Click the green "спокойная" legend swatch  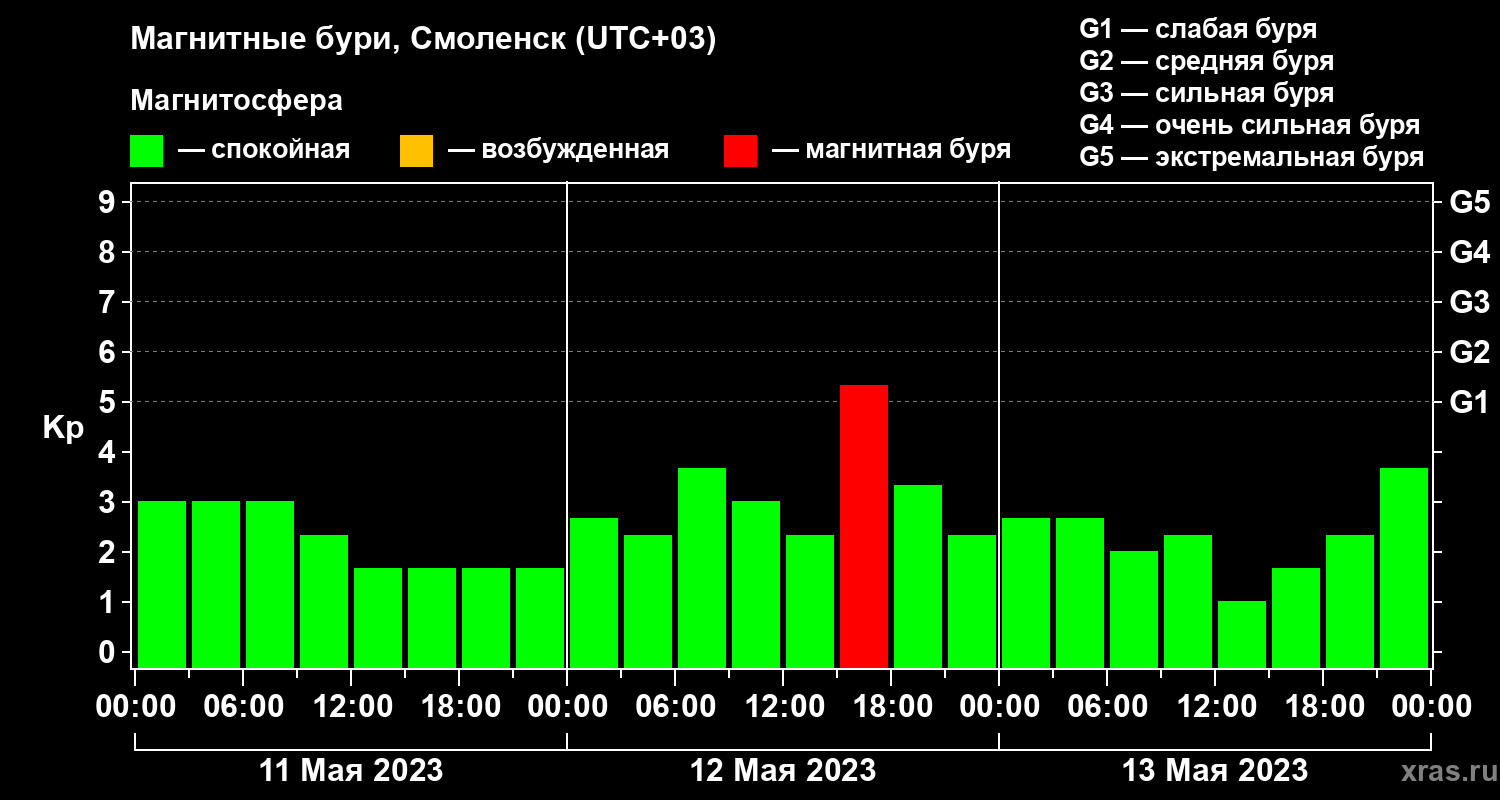tap(146, 151)
